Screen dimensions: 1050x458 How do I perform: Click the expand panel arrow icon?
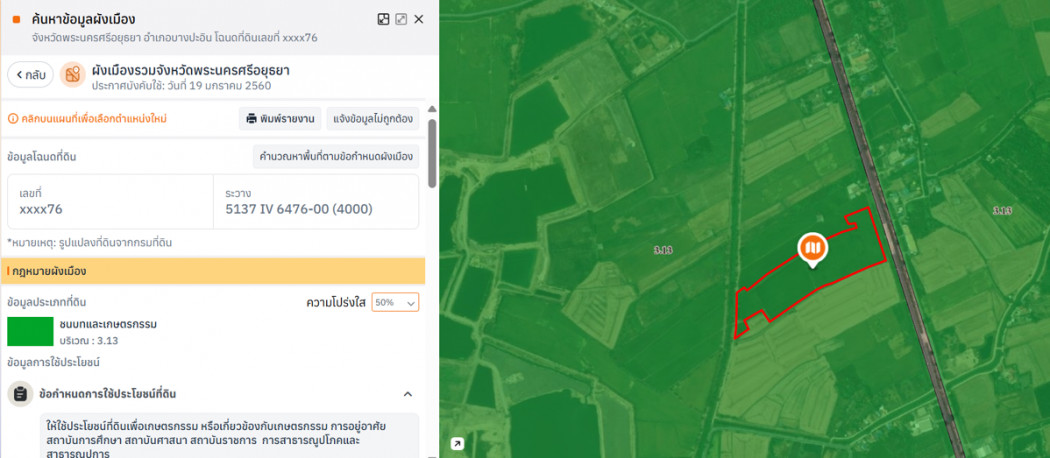pyautogui.click(x=401, y=19)
